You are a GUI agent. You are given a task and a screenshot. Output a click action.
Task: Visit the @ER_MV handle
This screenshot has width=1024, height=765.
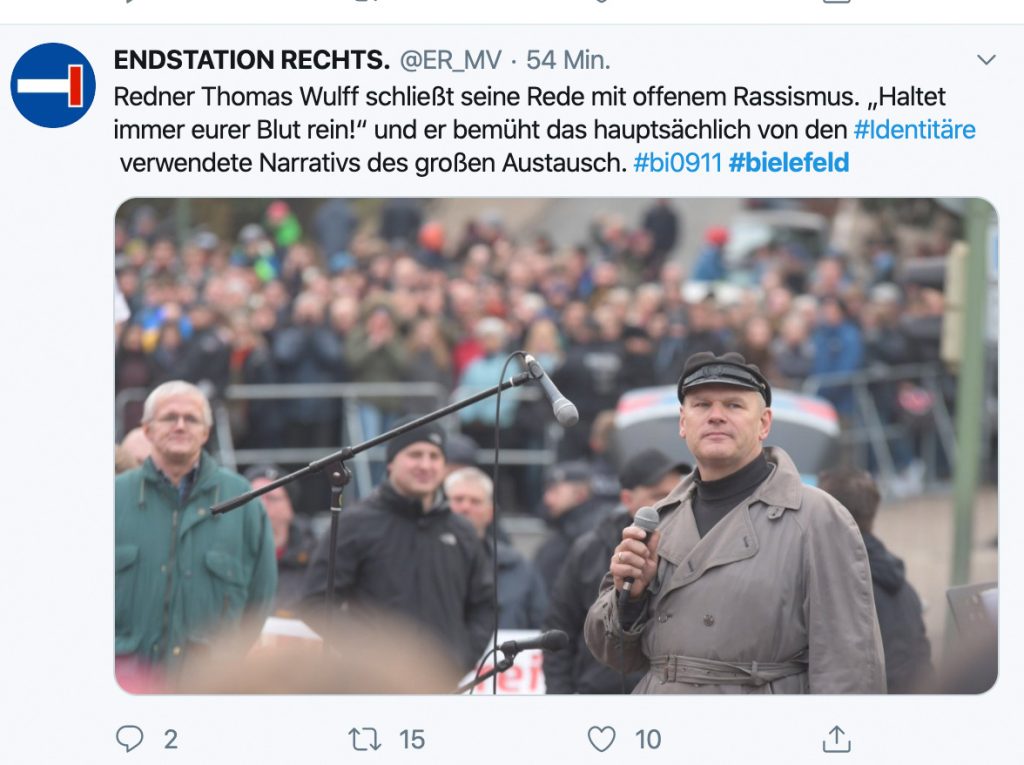coord(450,60)
